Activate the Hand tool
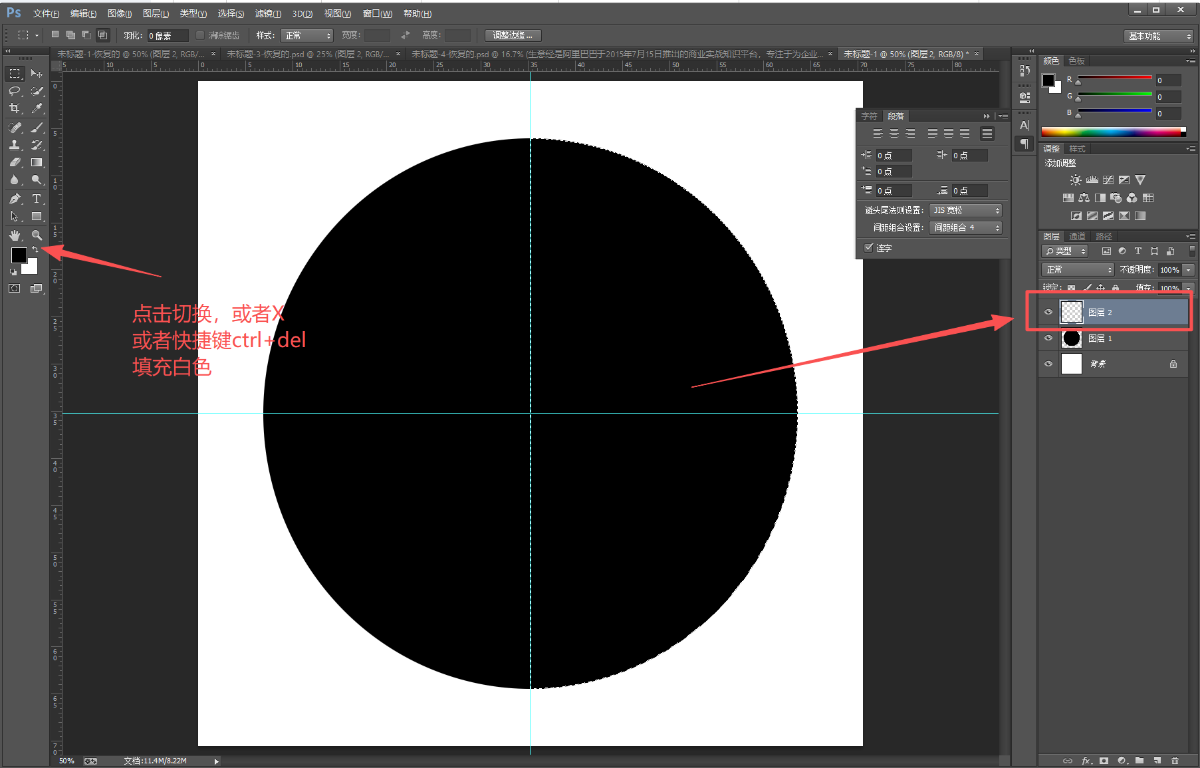 15,235
